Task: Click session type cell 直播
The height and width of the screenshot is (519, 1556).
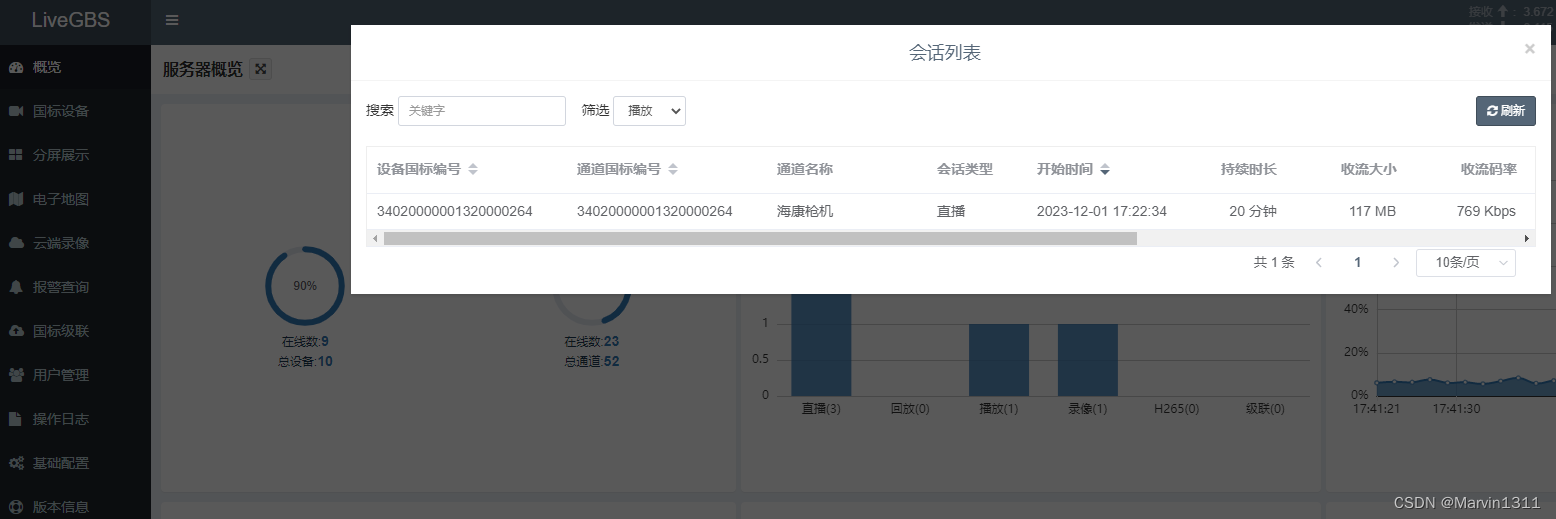Action: [951, 211]
